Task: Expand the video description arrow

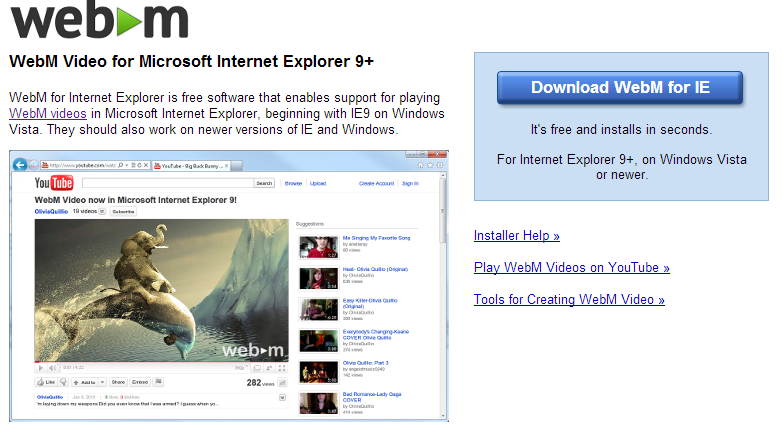Action: [282, 398]
